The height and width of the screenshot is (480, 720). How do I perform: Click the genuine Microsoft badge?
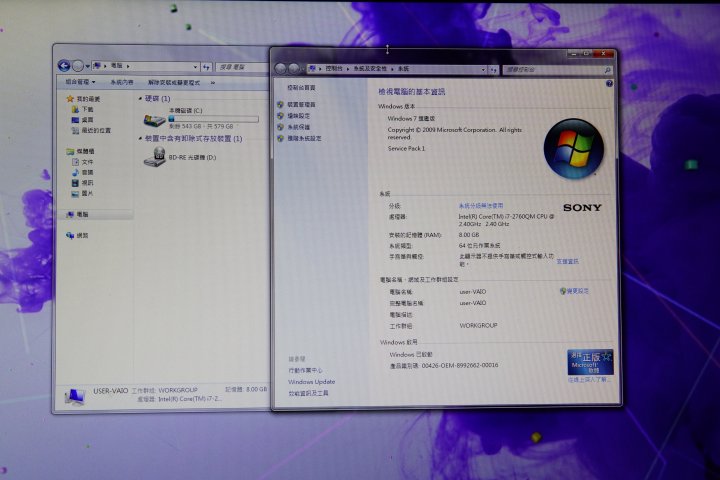(x=590, y=362)
